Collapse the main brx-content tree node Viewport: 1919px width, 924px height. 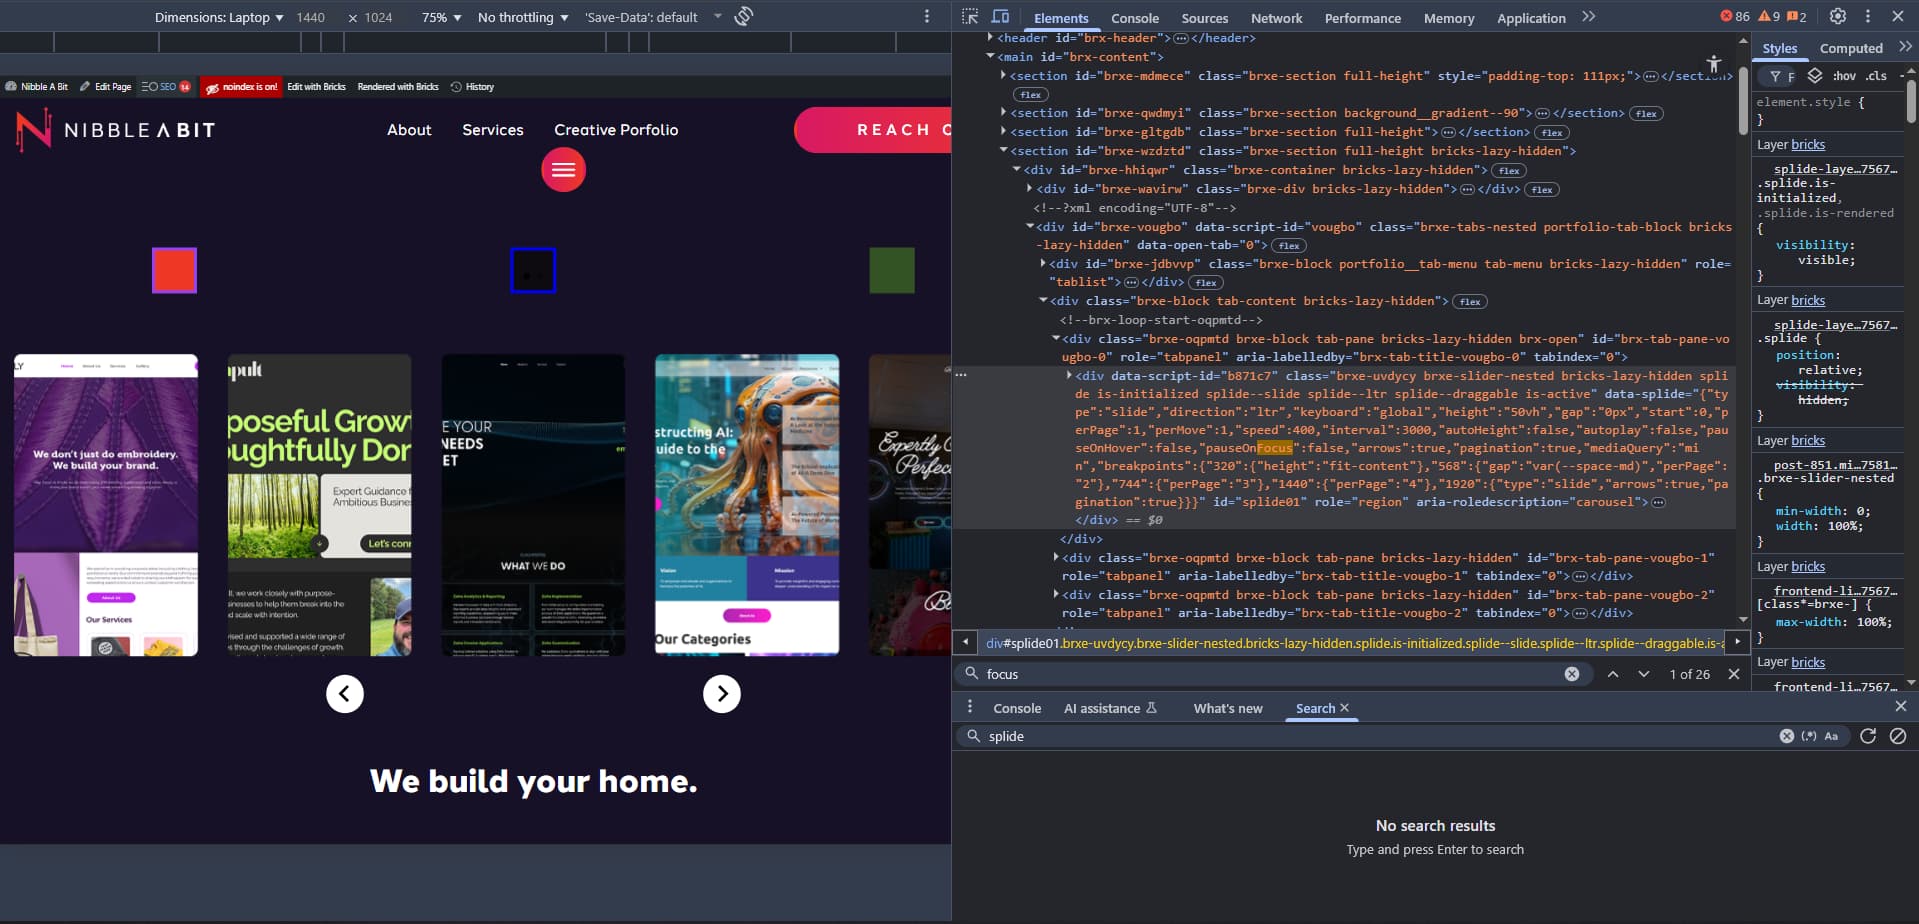coord(990,57)
